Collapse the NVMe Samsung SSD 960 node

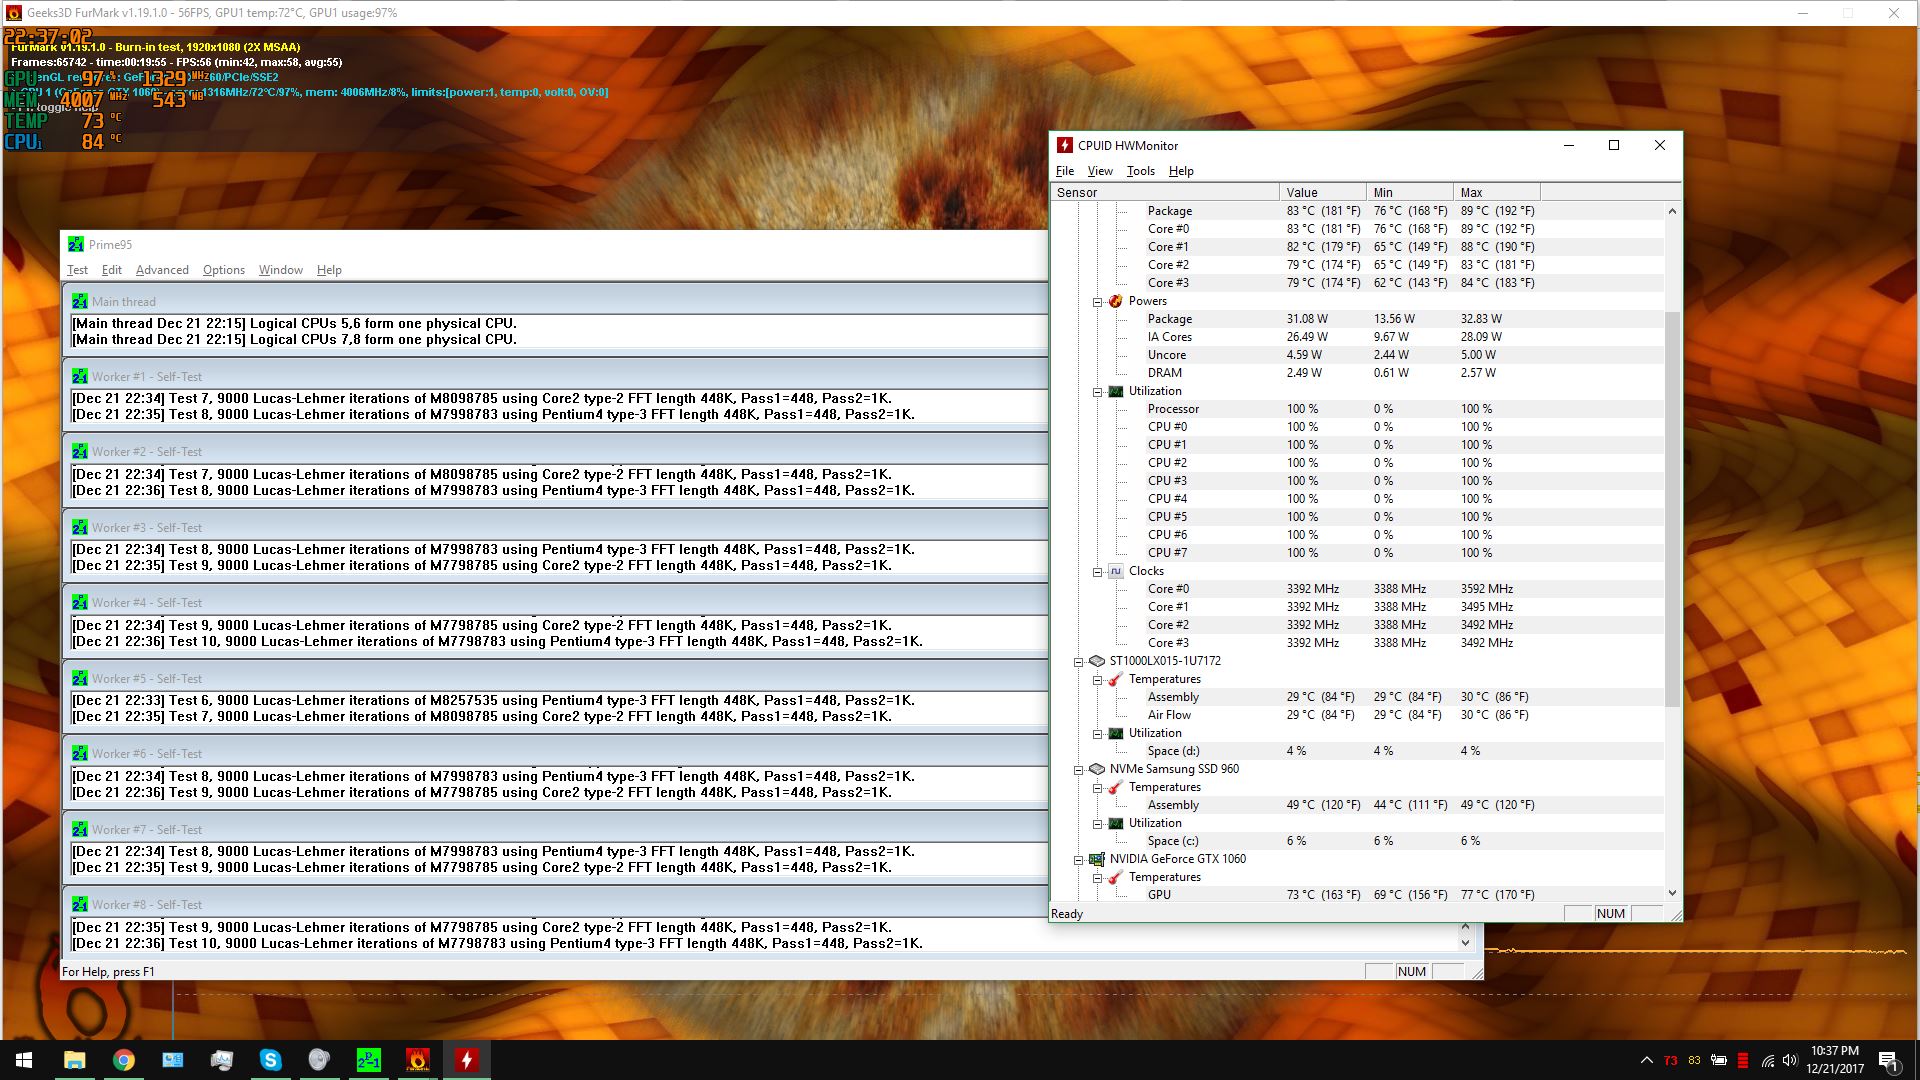tap(1078, 769)
